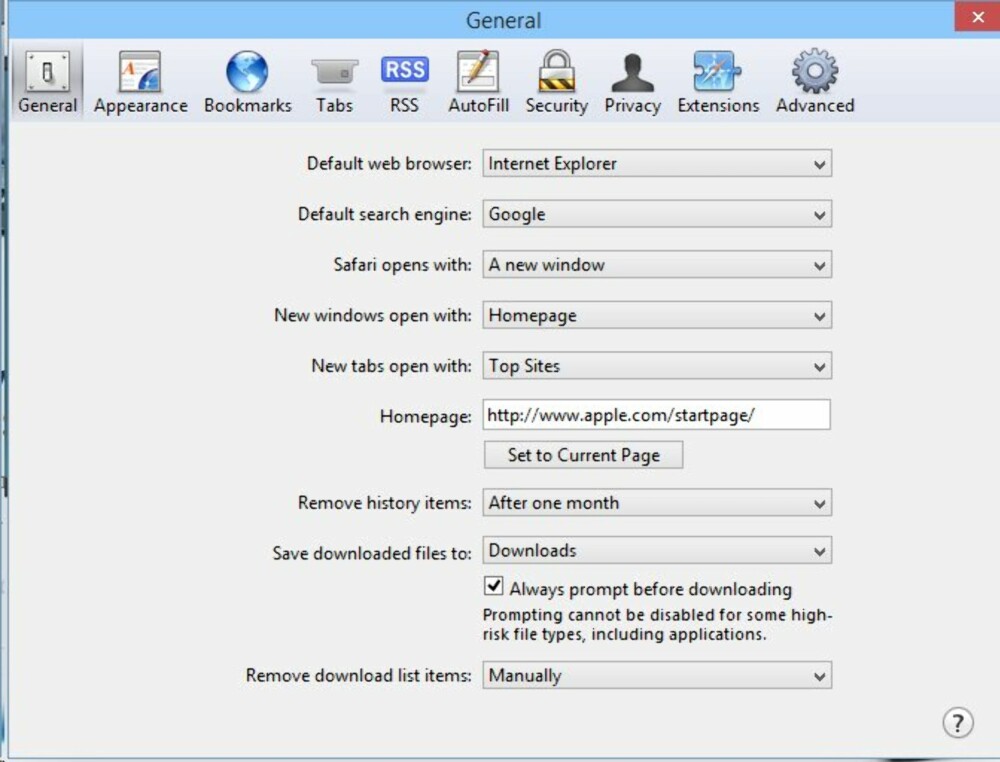Expand the Default web browser dropdown
Image resolution: width=1000 pixels, height=762 pixels.
(657, 164)
